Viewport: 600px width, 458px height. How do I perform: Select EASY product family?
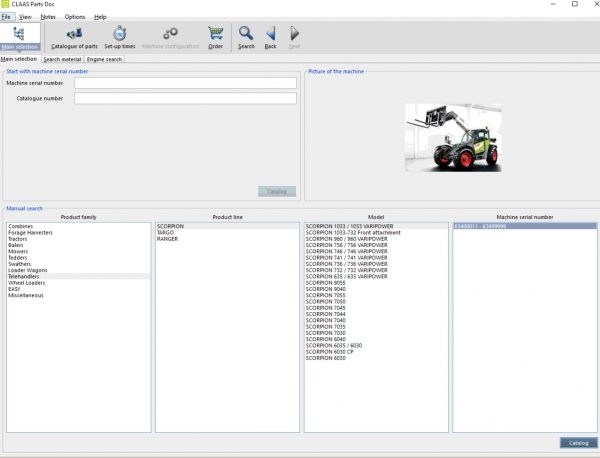point(78,289)
